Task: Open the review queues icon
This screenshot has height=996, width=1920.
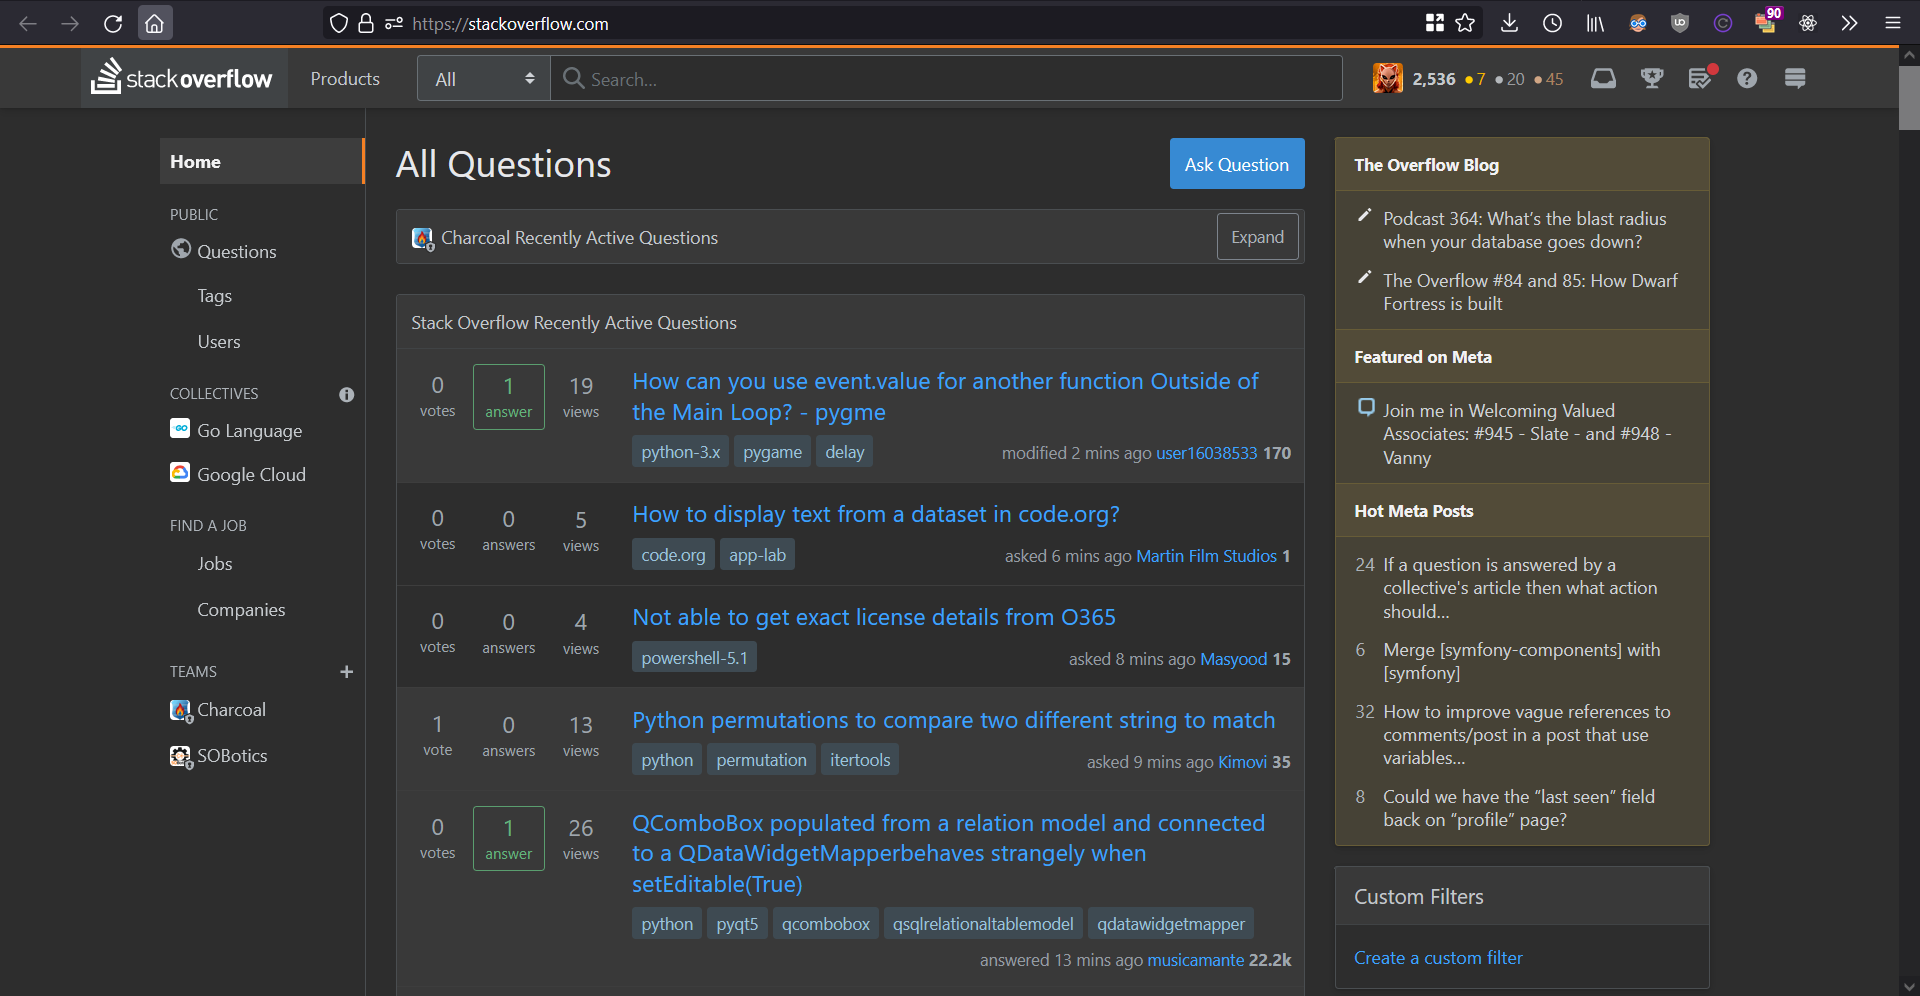Action: coord(1701,78)
